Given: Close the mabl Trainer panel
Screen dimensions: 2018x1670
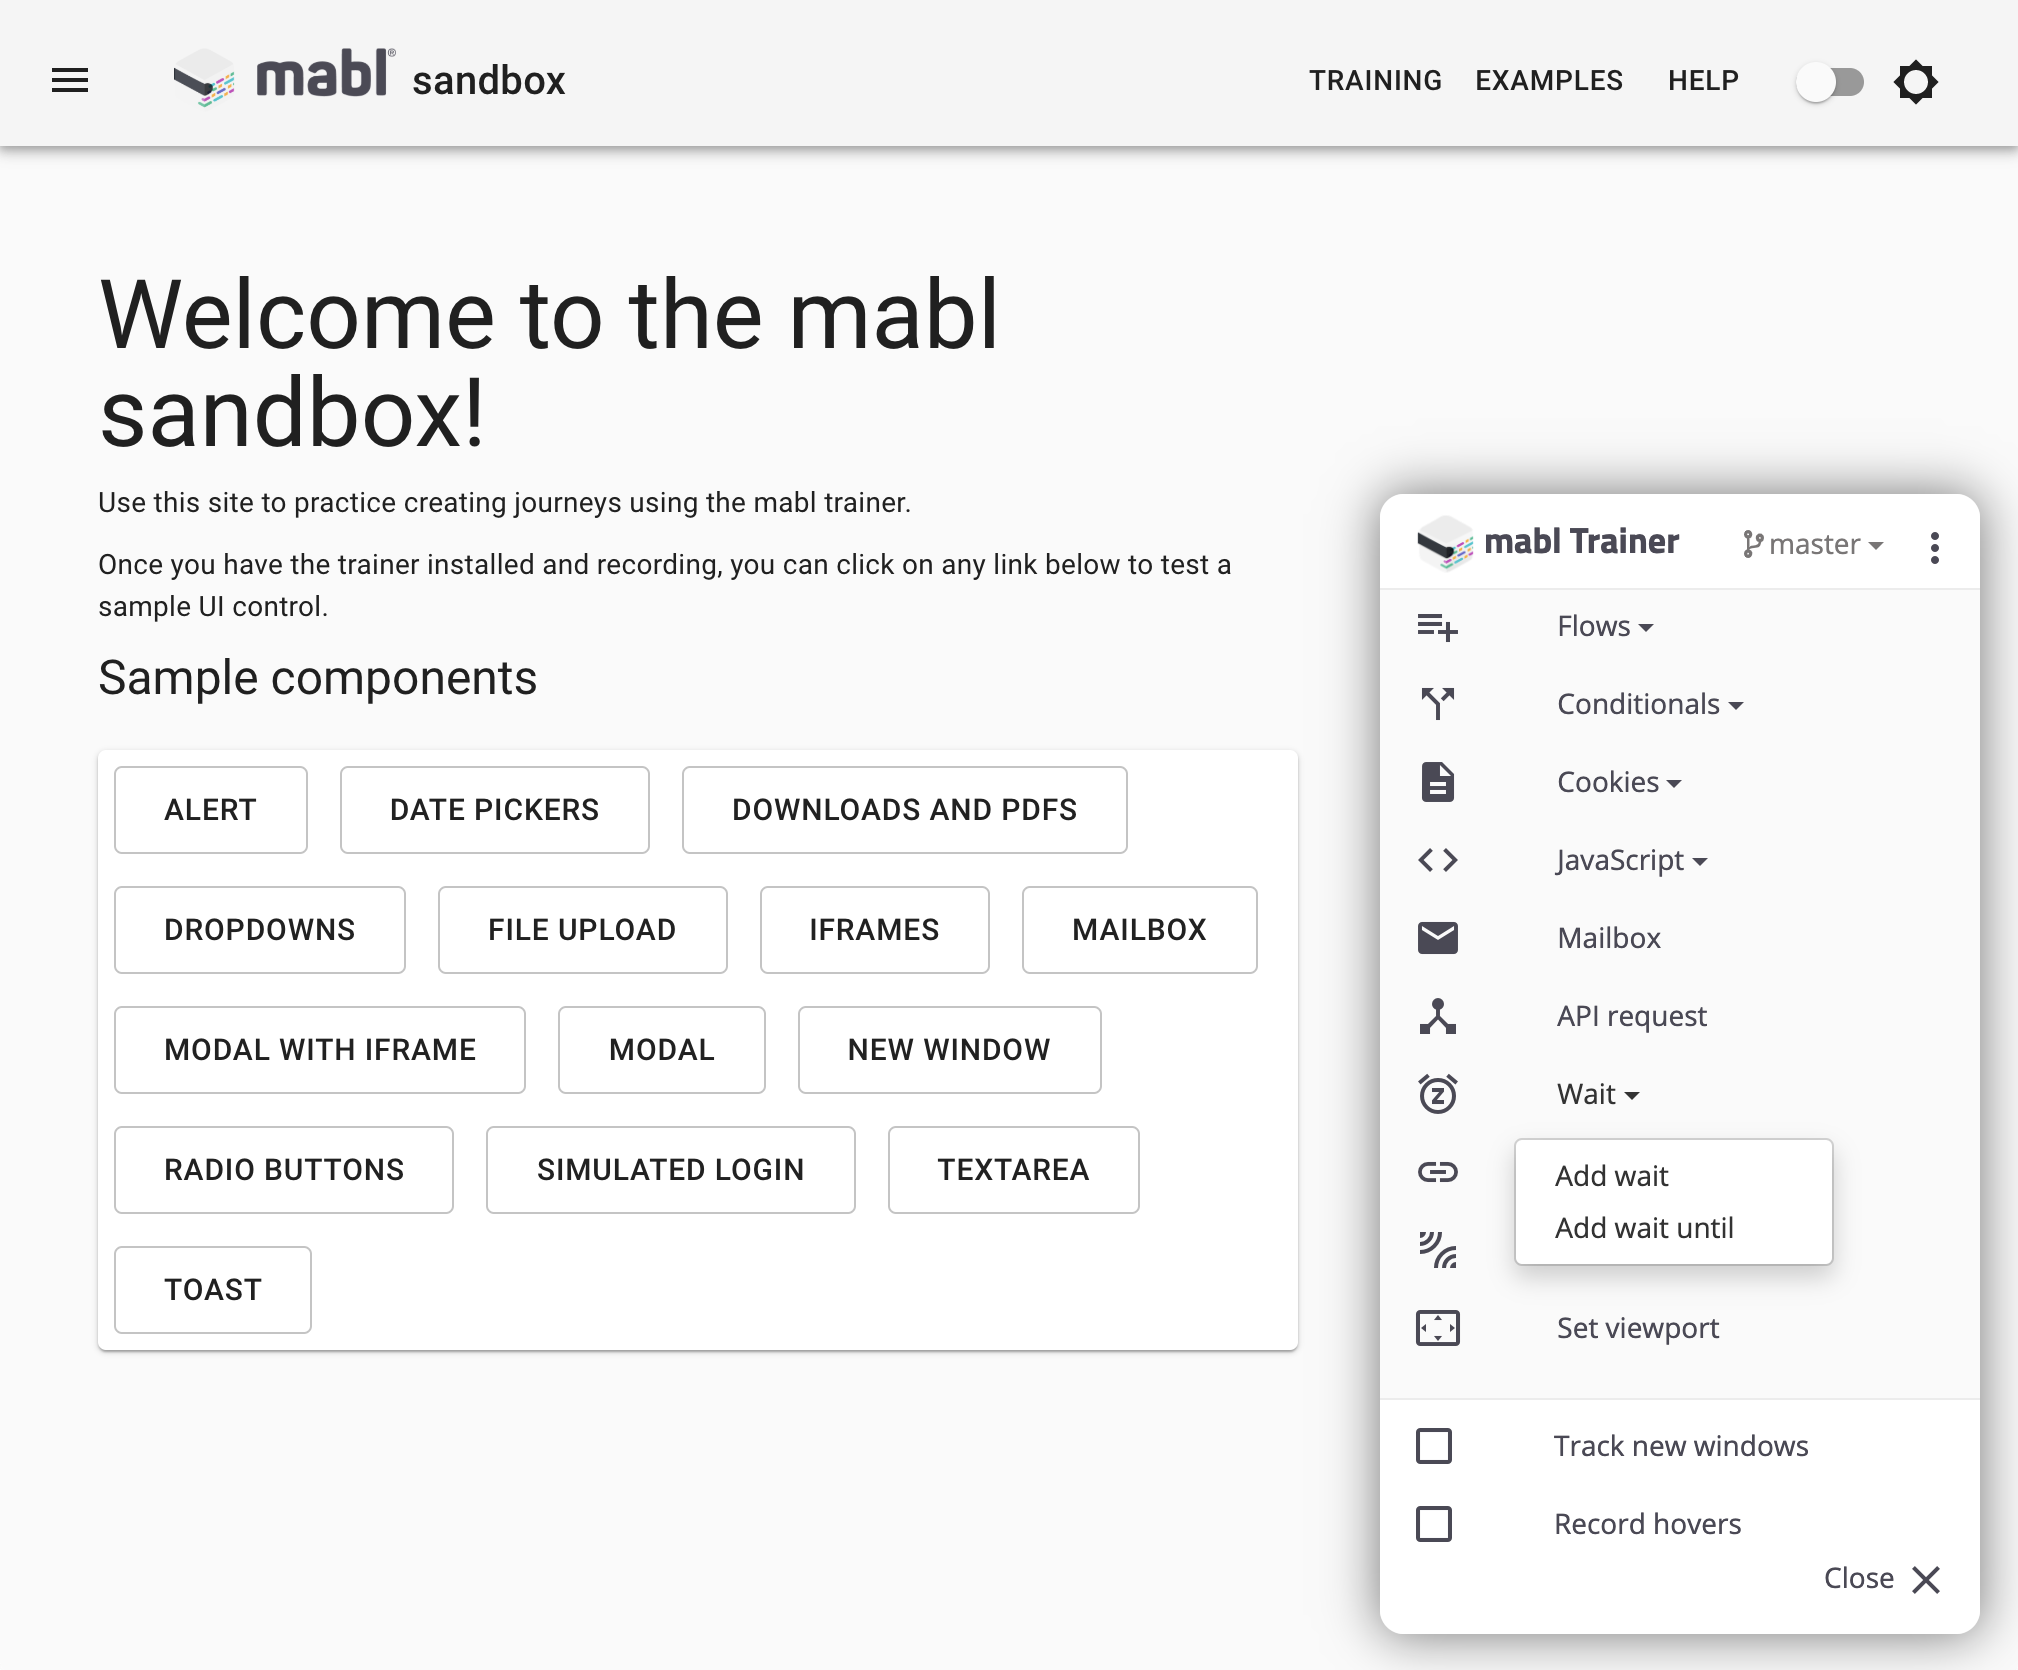Looking at the screenshot, I should coord(1882,1579).
